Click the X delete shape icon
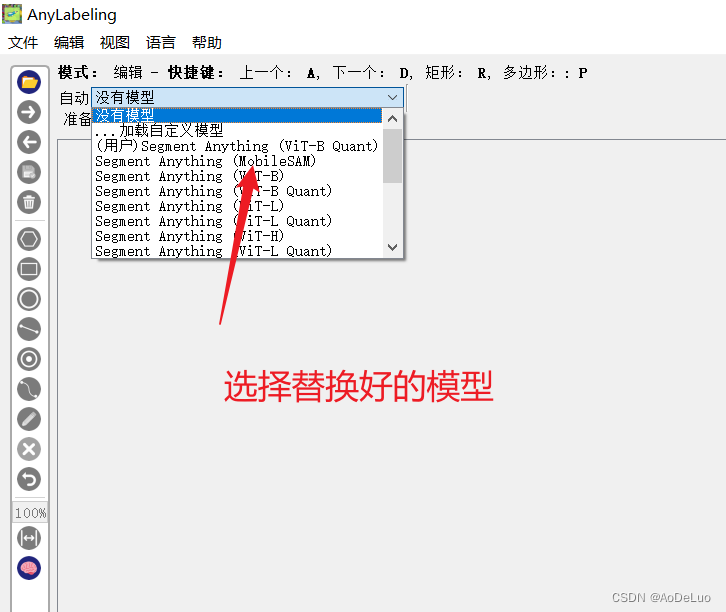The width and height of the screenshot is (726, 612). click(29, 449)
